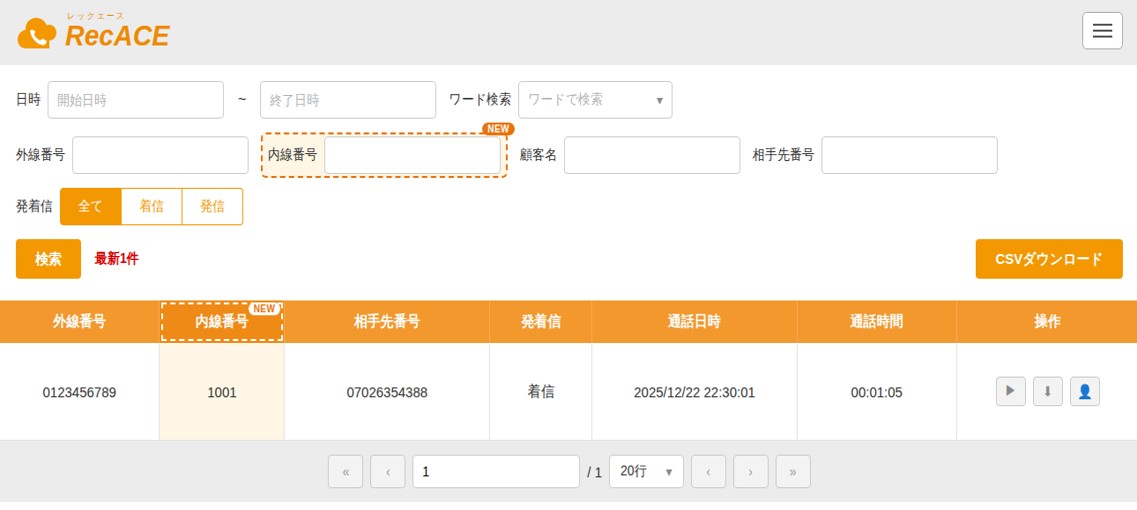Download the recording for the 1001 row
This screenshot has height=510, width=1137.
pos(1047,392)
